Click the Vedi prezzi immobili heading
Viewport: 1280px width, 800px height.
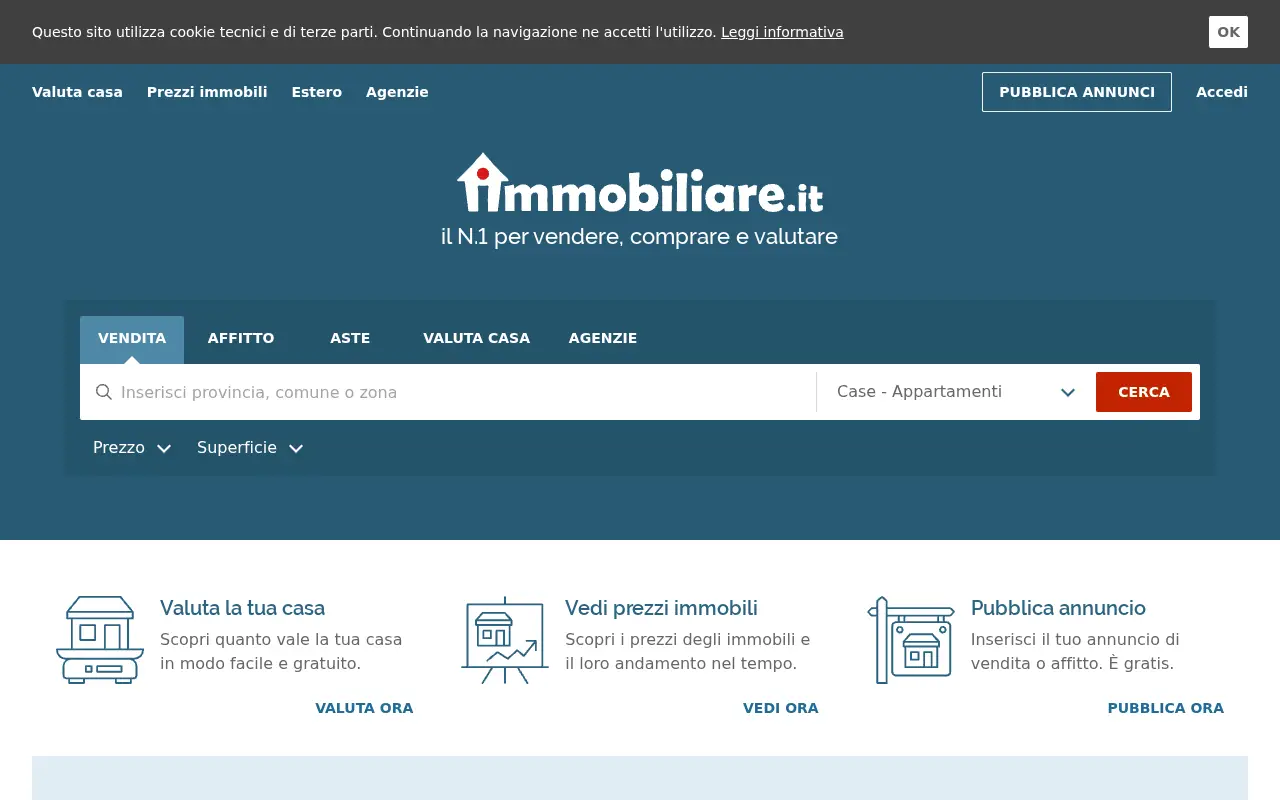tap(661, 608)
